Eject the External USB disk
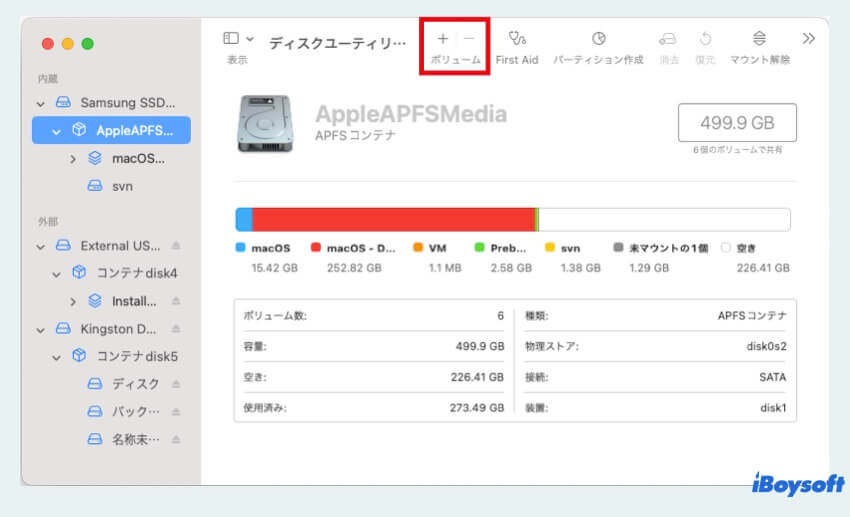The height and width of the screenshot is (517, 850). 176,245
